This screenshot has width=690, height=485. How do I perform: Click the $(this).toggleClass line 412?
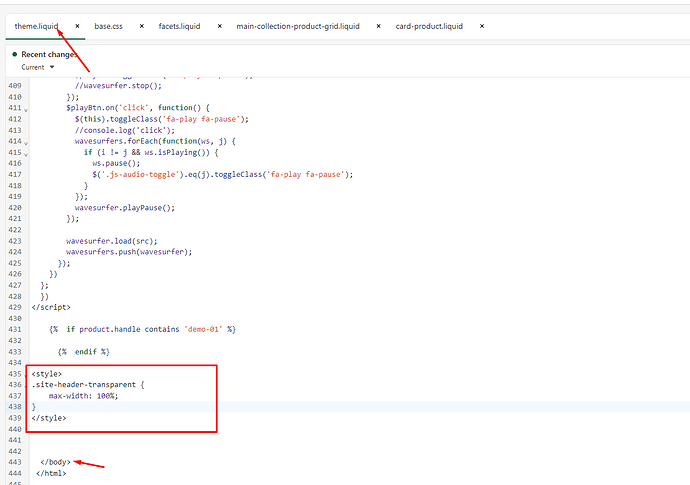click(161, 119)
